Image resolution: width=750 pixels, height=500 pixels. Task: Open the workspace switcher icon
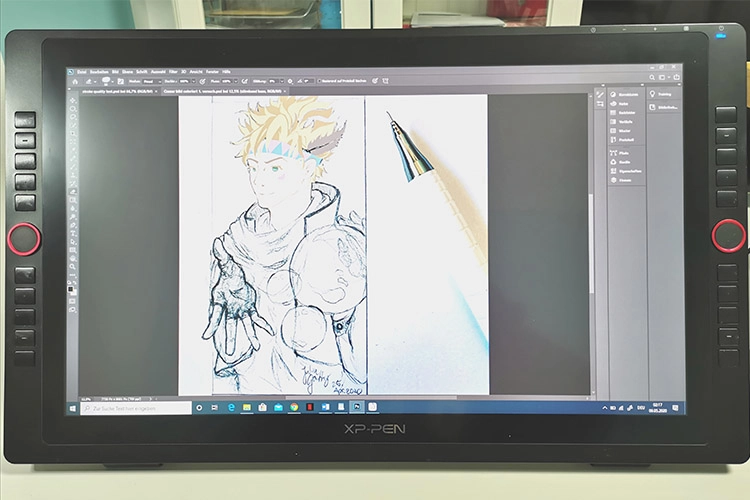662,77
